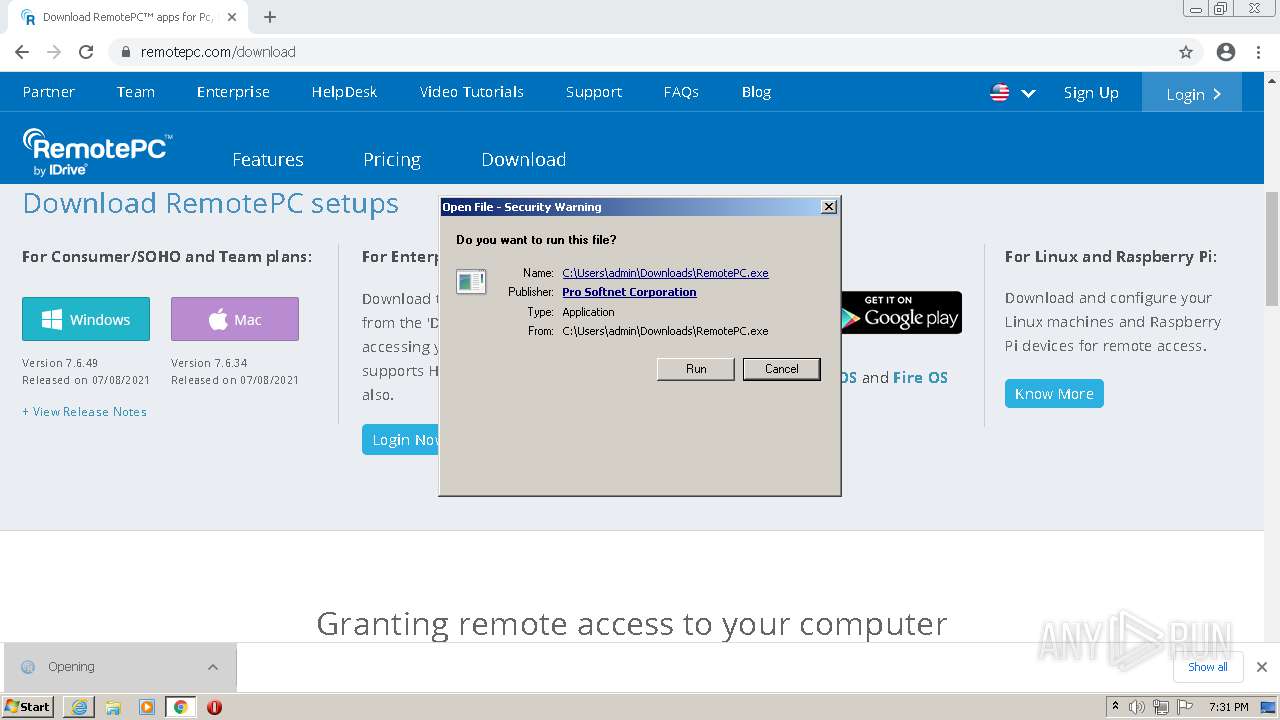Viewport: 1280px width, 720px height.
Task: Click the US flag language icon
Action: [x=999, y=92]
